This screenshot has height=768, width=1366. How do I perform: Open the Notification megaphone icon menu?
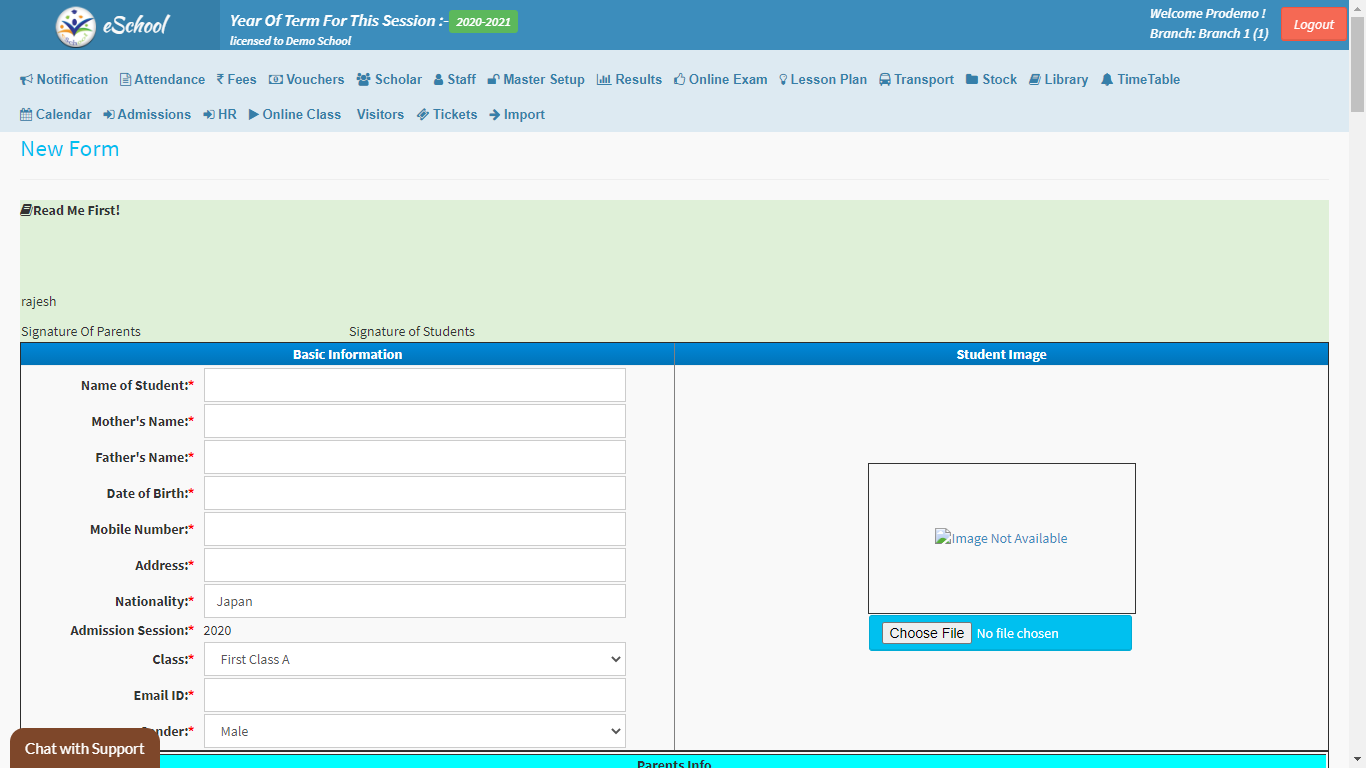(27, 80)
